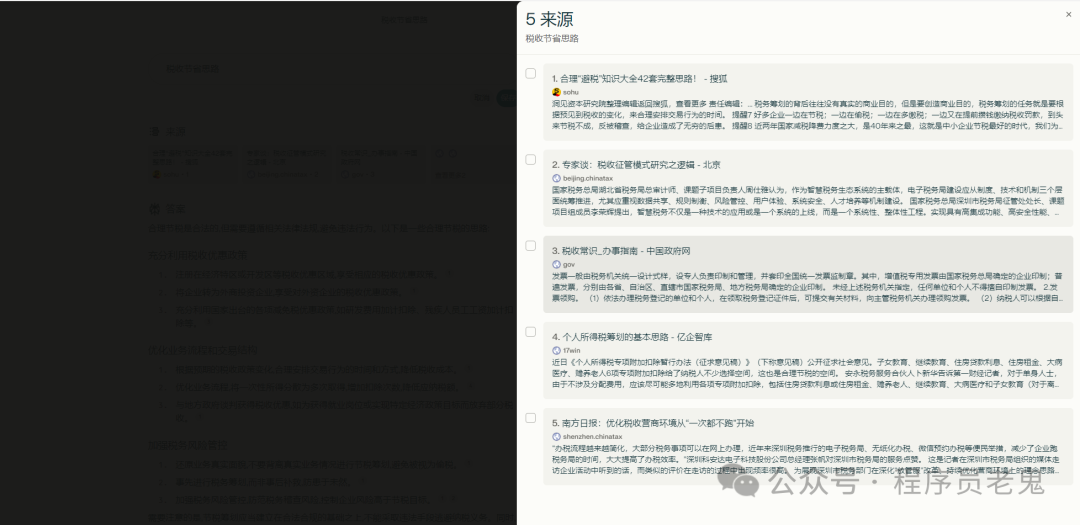1080x525 pixels.
Task: Open link 税收常识_办事指南 - 中国政府网
Action: [x=621, y=251]
